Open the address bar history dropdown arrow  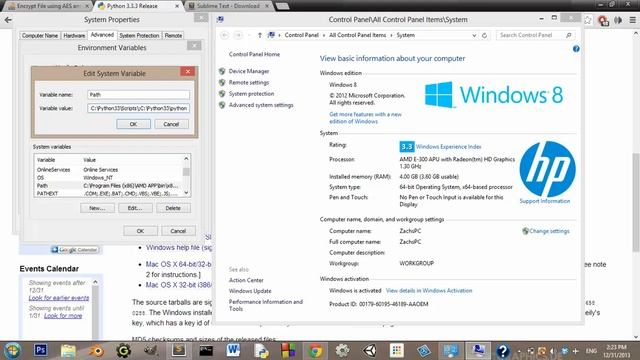474,36
